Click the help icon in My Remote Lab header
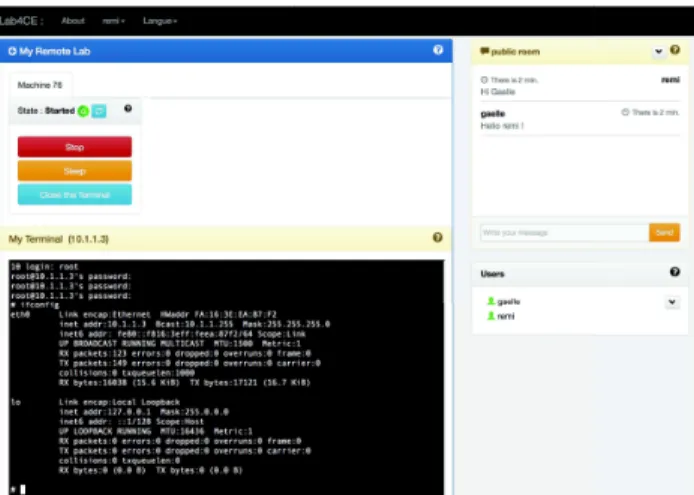 coord(438,50)
